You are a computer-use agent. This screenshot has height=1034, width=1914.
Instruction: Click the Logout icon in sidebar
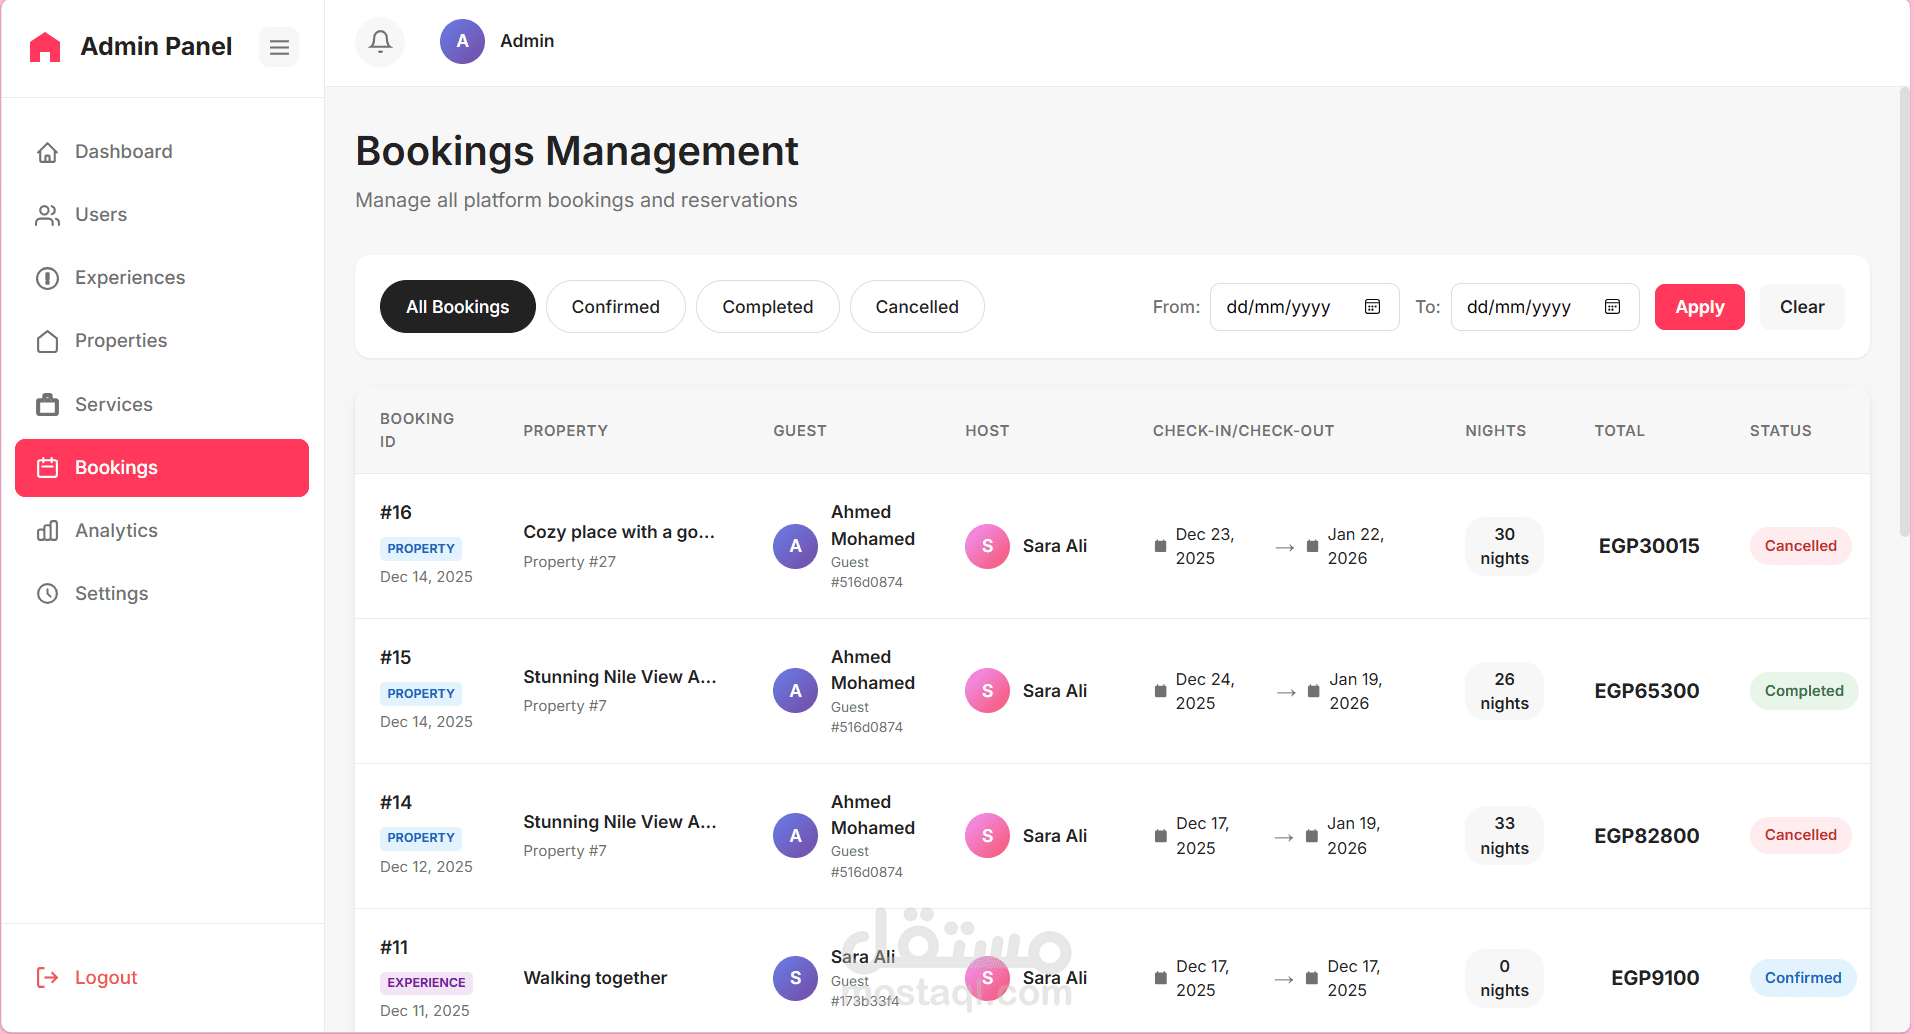click(47, 977)
